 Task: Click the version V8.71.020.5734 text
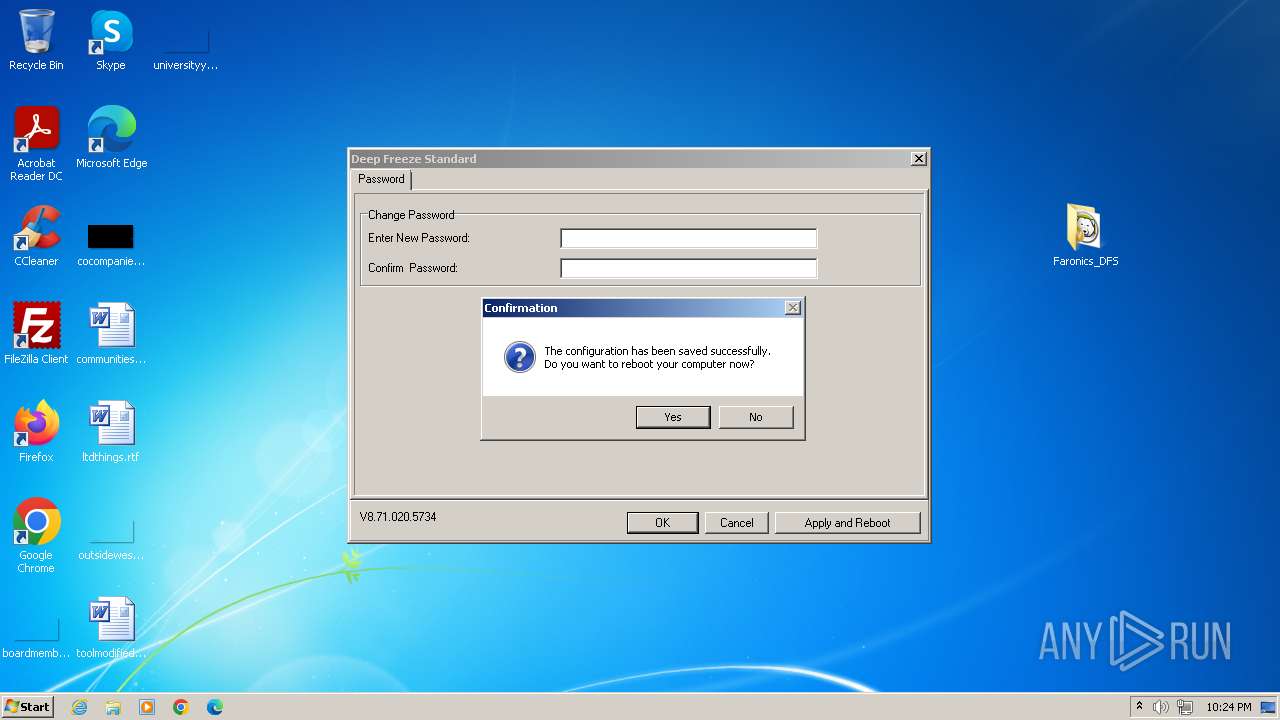point(398,517)
